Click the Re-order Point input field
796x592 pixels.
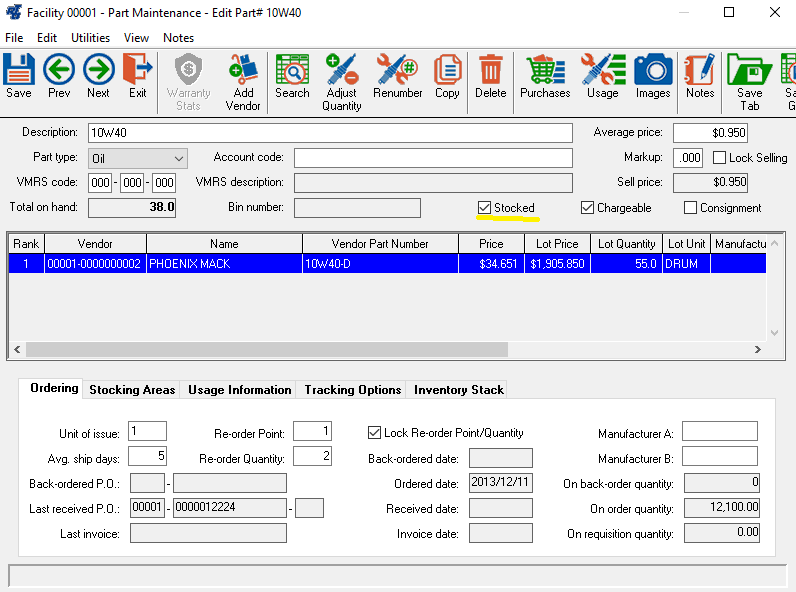312,432
